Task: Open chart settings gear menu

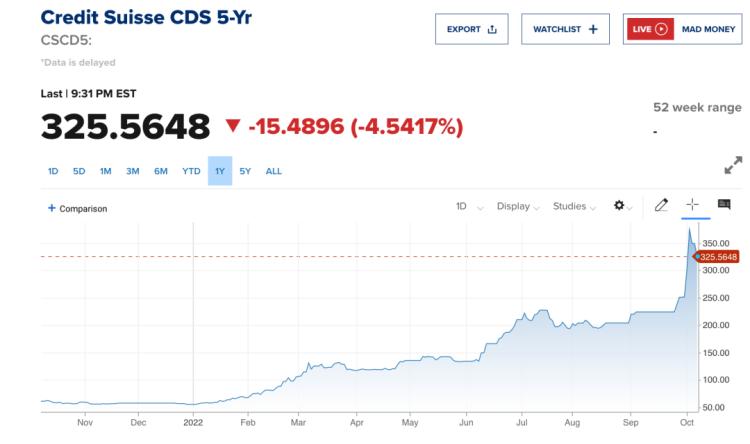Action: point(619,206)
